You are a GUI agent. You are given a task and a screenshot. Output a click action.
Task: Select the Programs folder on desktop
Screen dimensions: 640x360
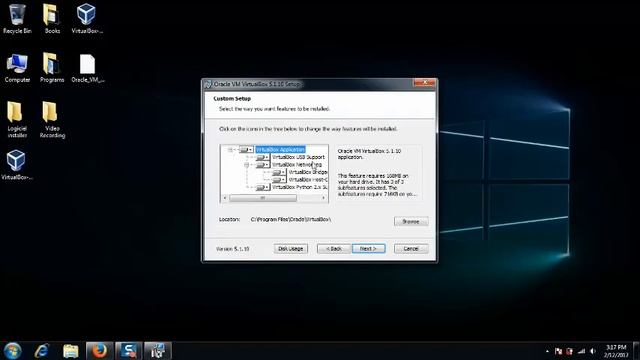[52, 68]
